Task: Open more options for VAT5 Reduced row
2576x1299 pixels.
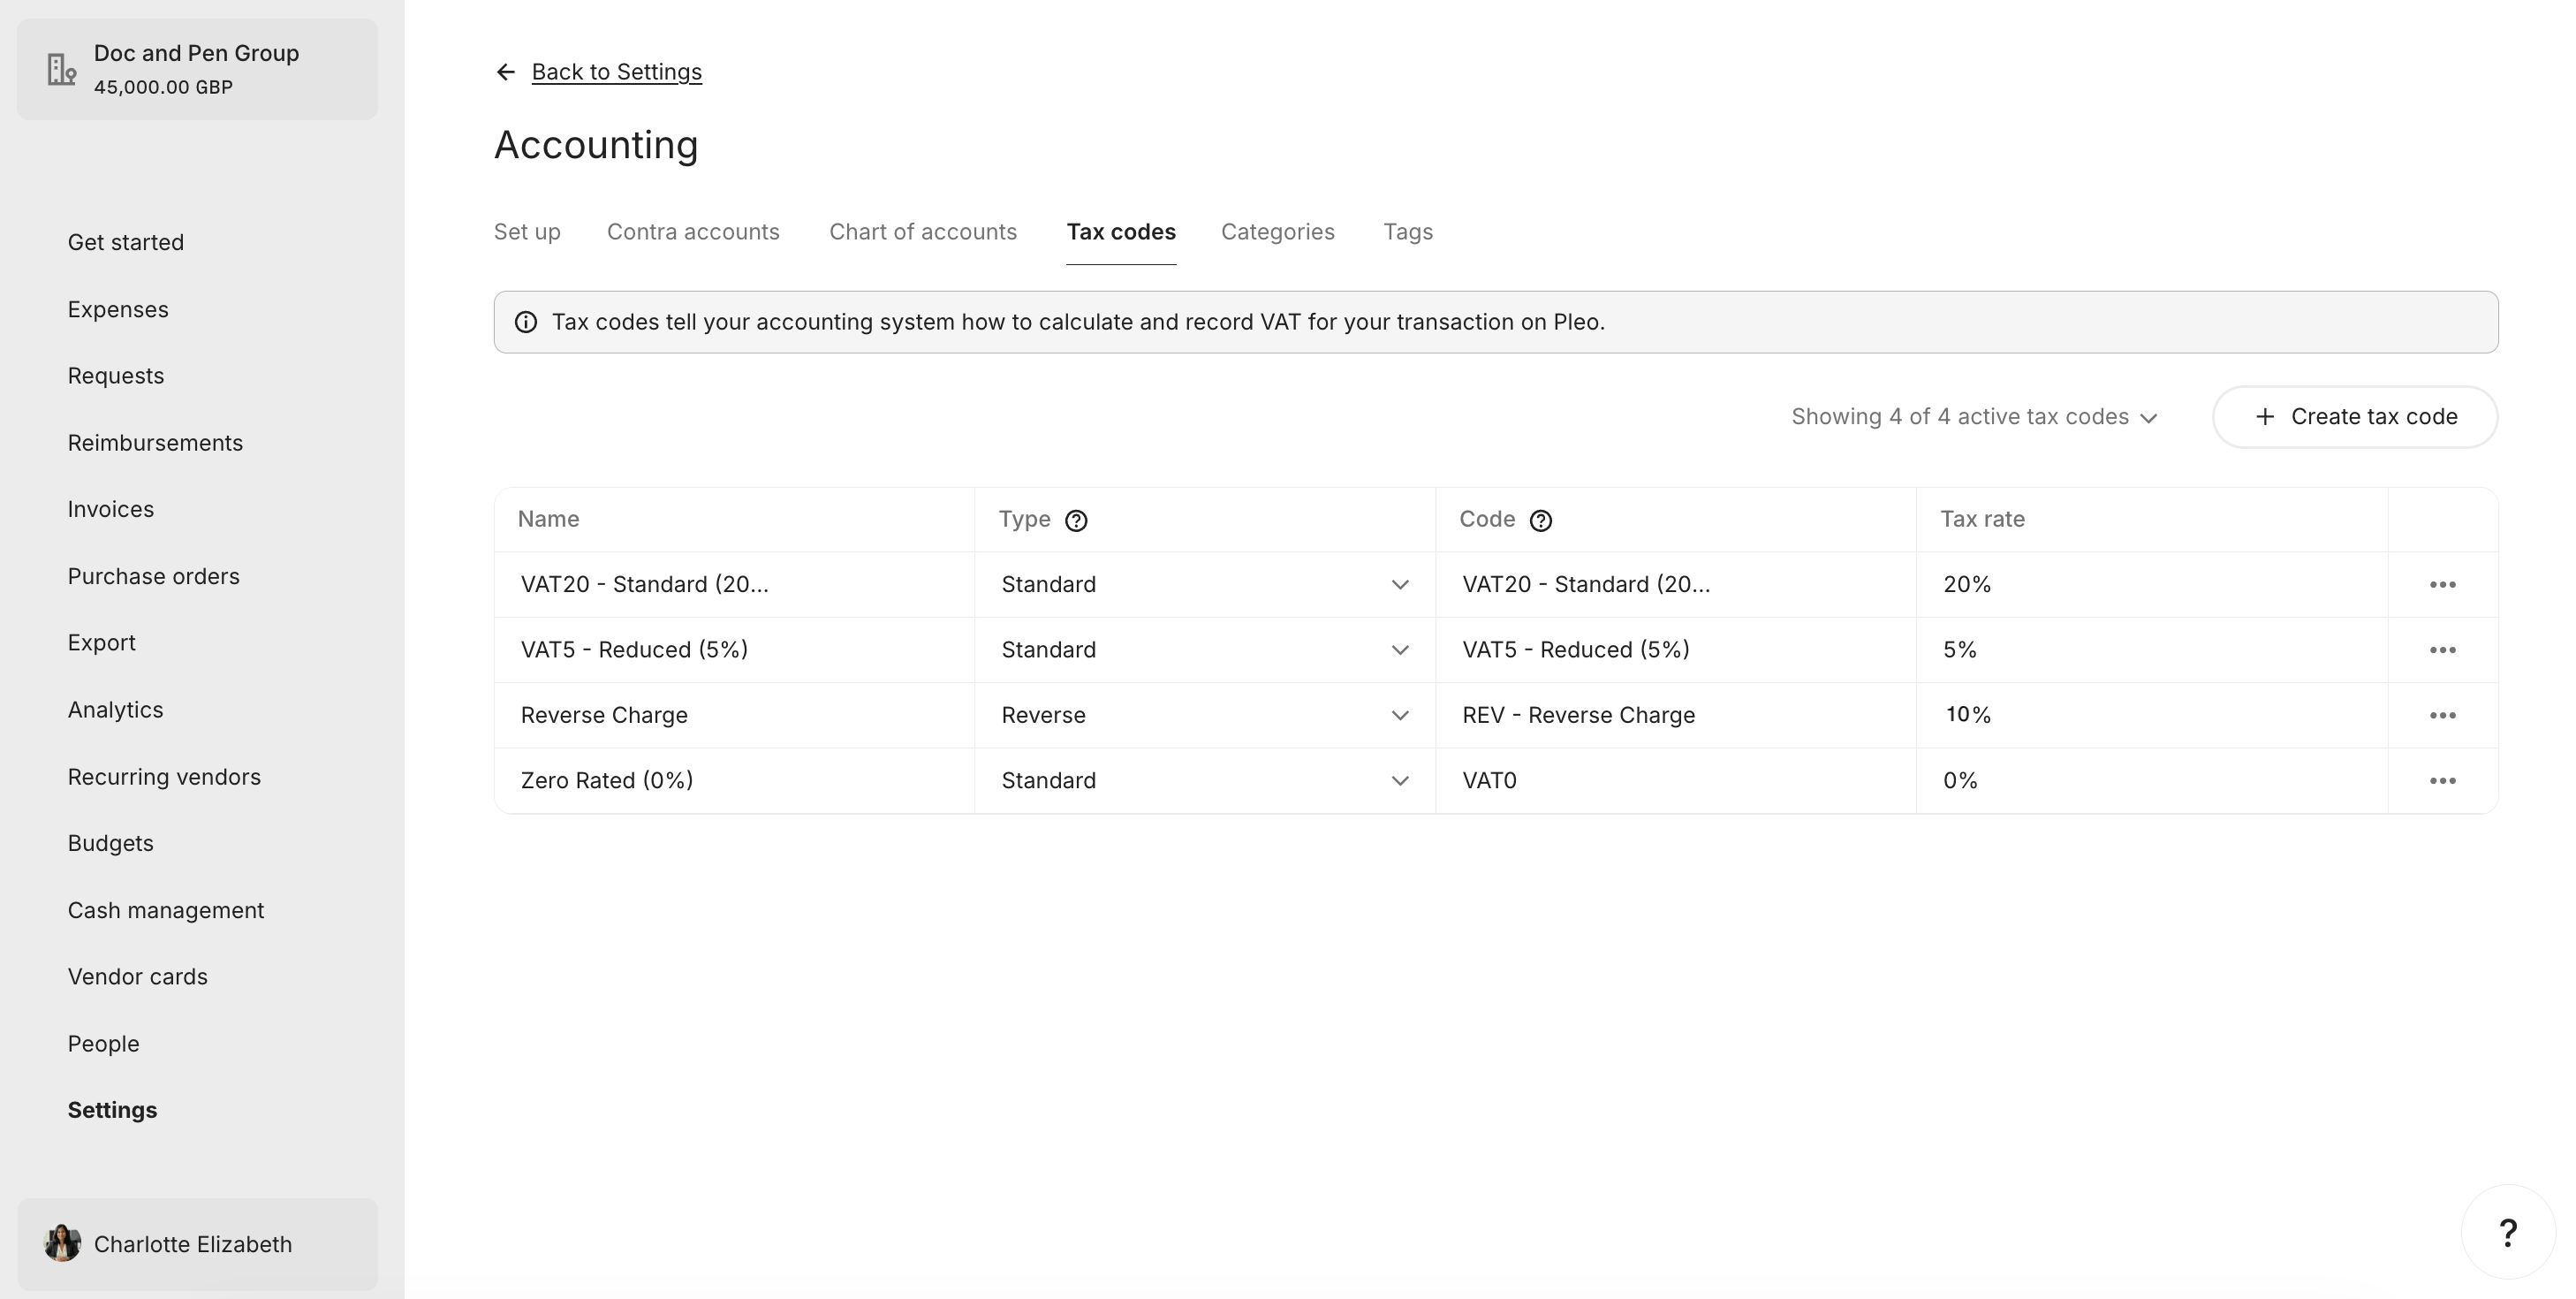Action: pos(2442,650)
